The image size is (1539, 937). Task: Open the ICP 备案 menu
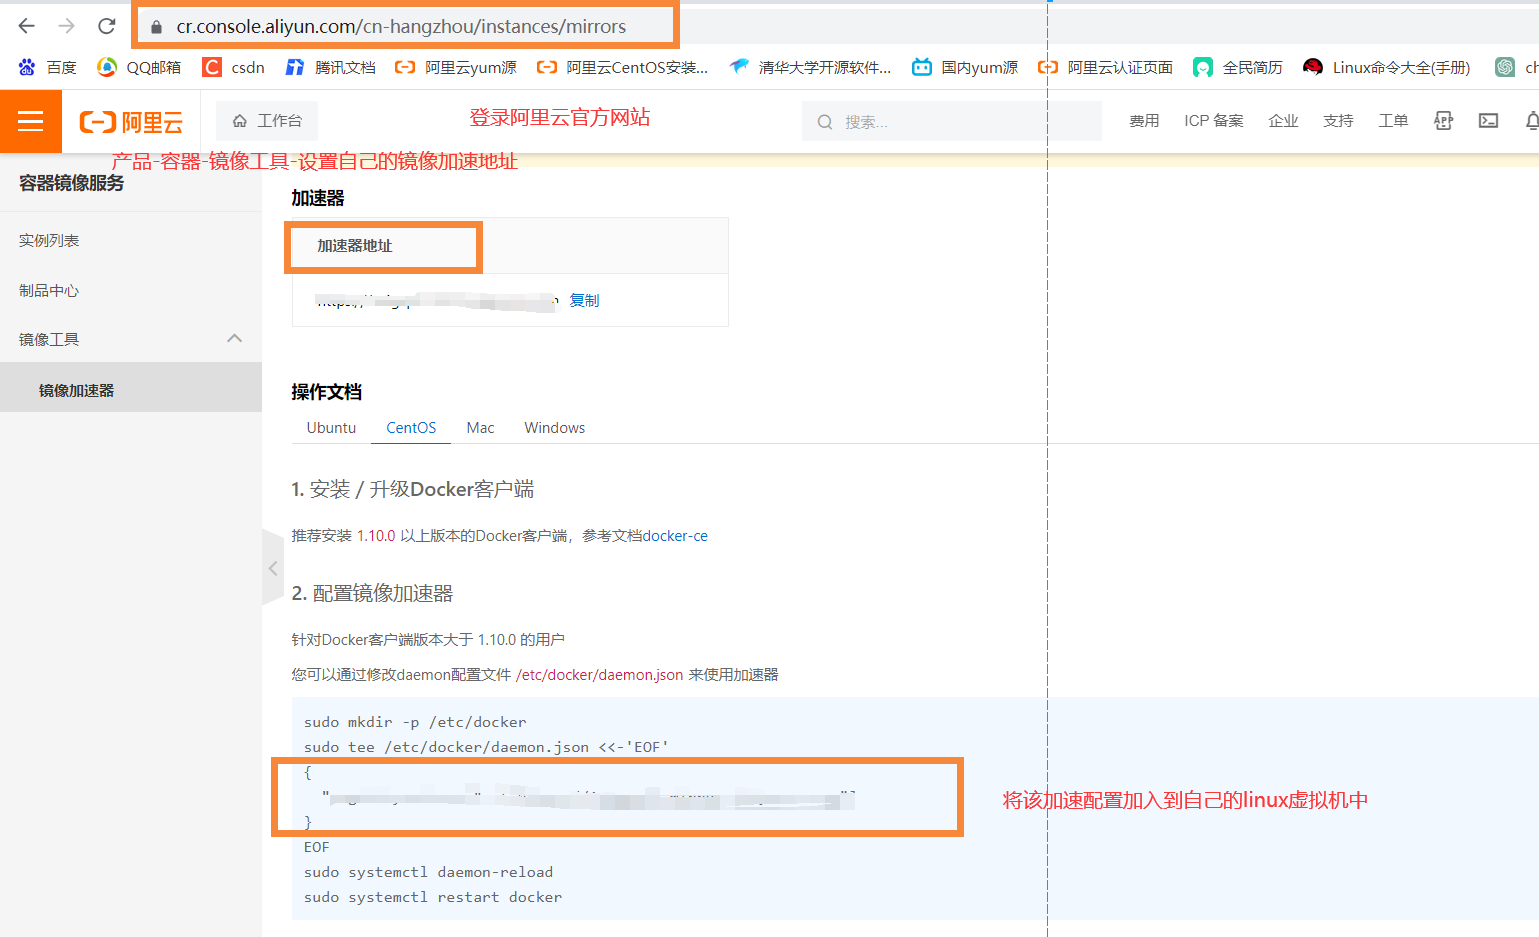[x=1214, y=121]
